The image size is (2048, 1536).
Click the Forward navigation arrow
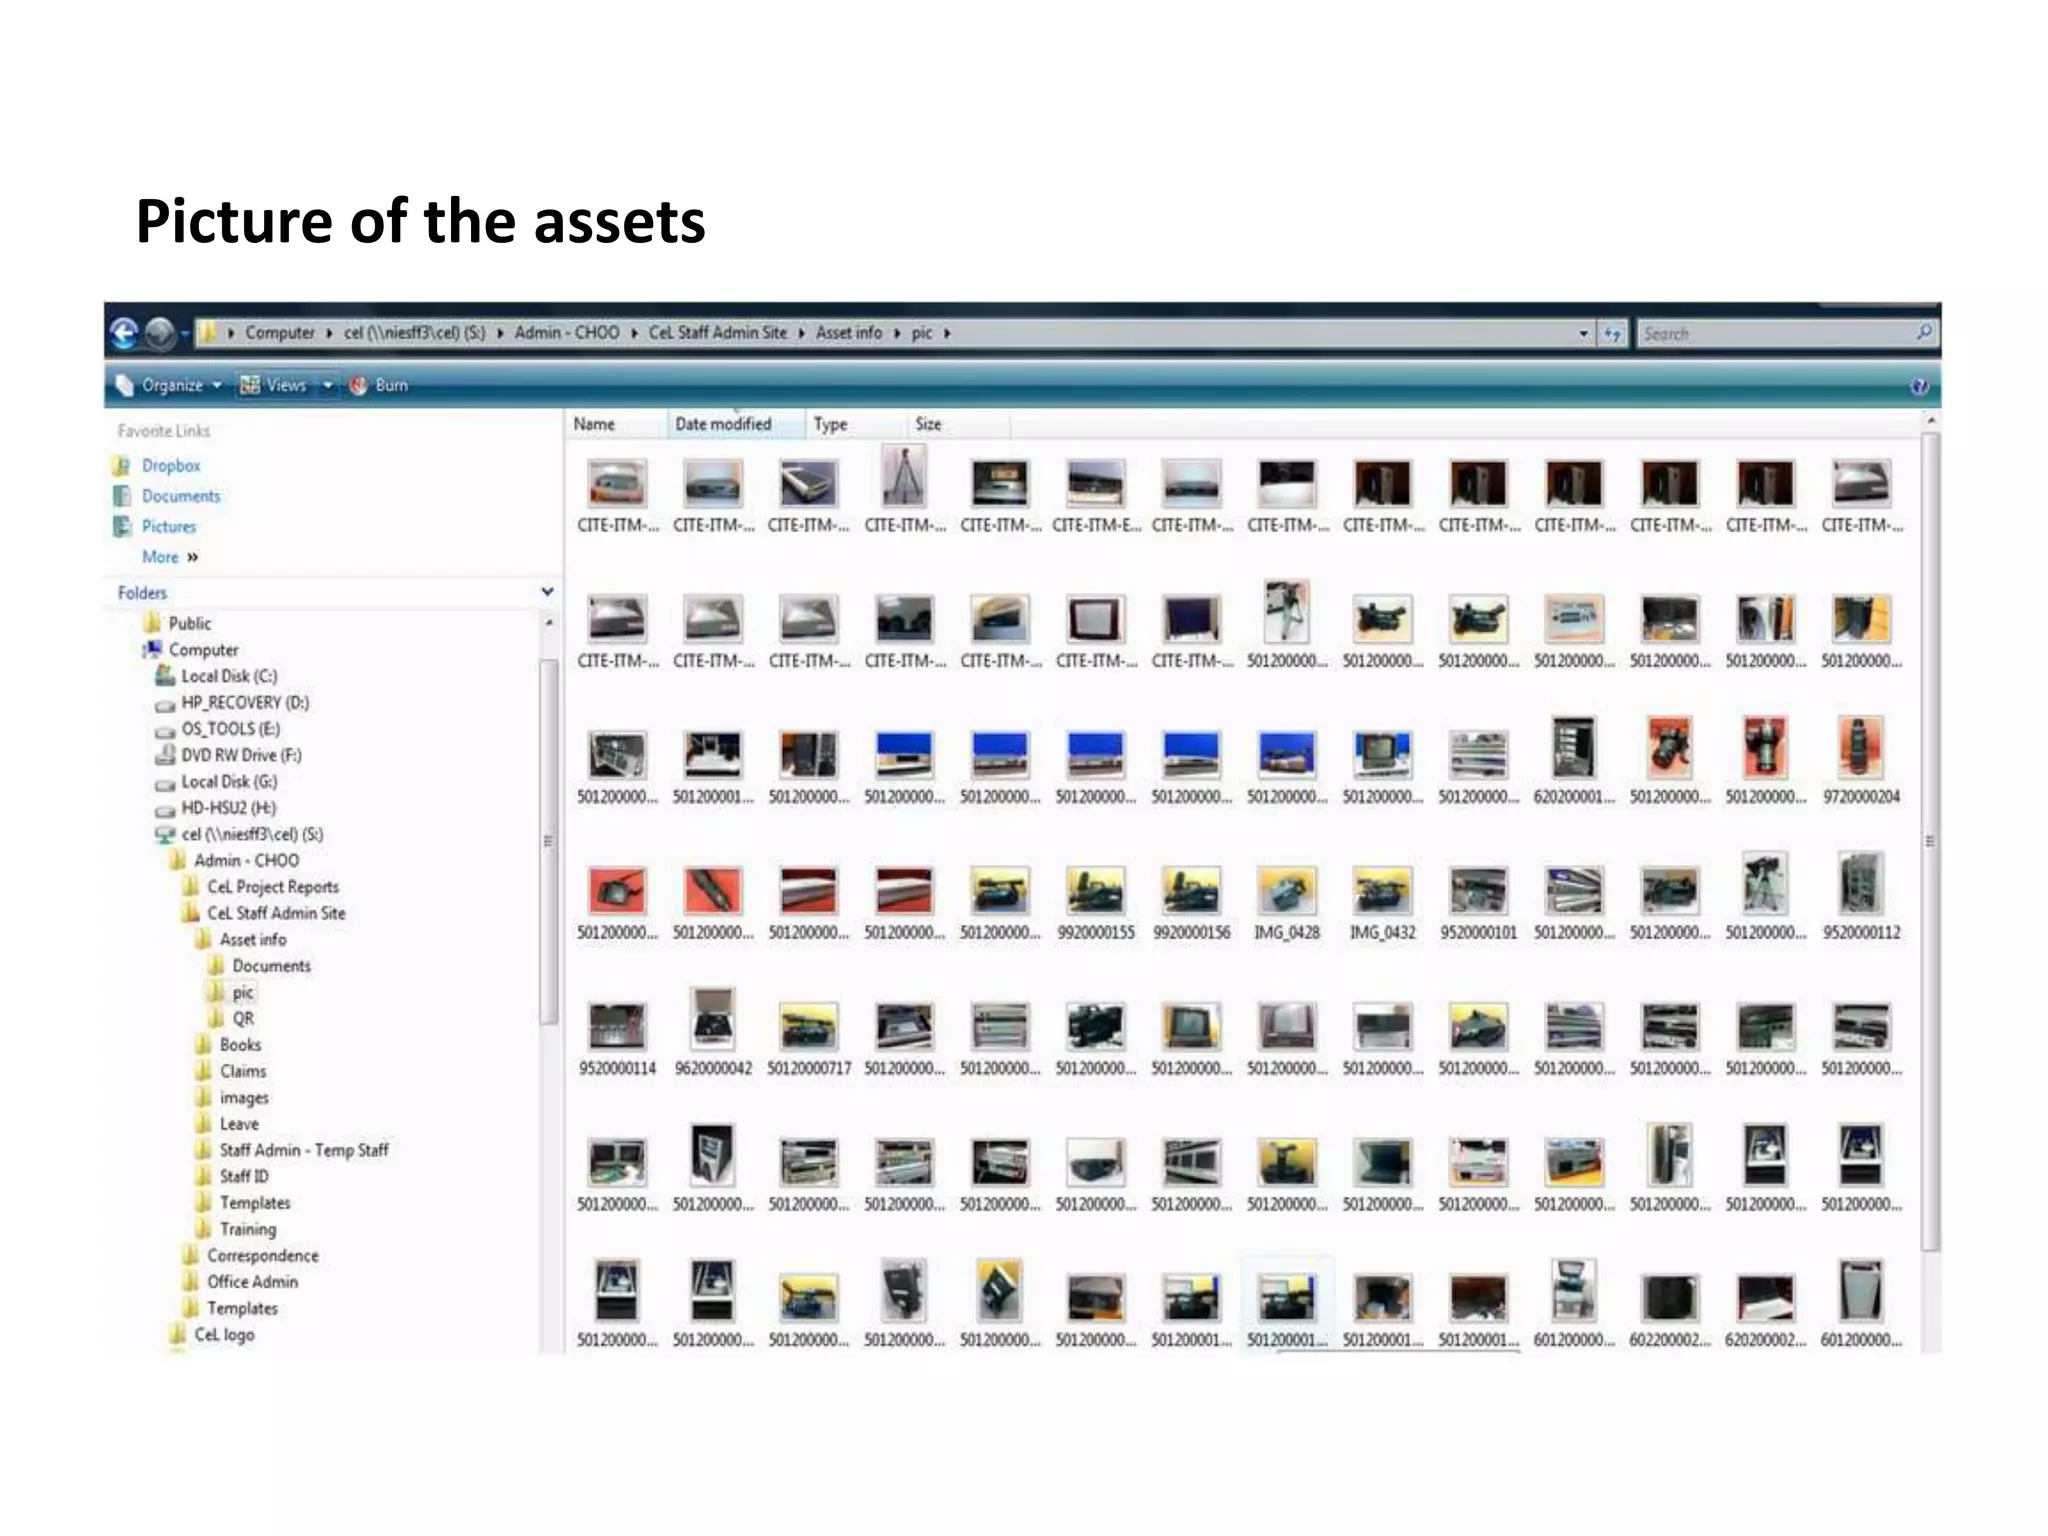[160, 333]
